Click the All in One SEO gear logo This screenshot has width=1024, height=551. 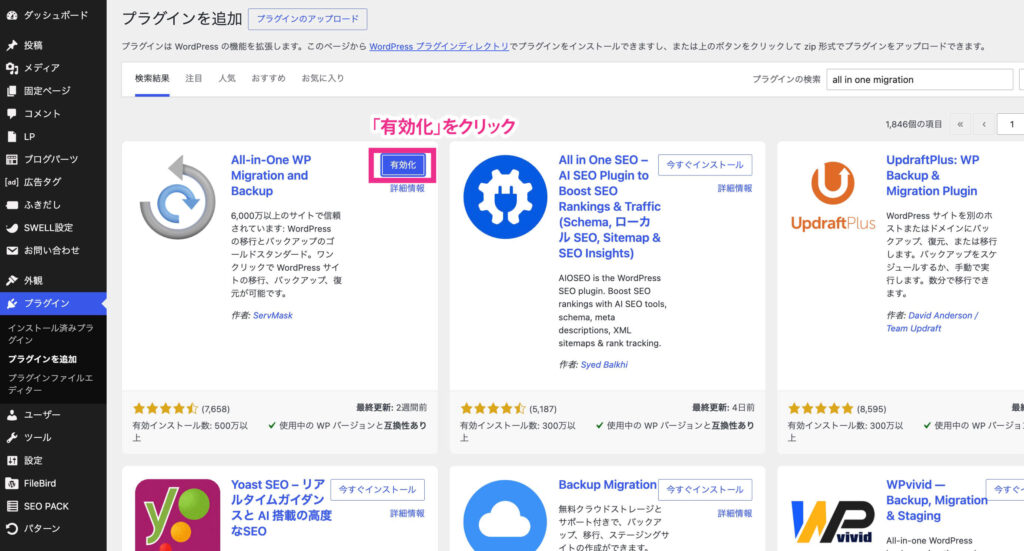[505, 197]
